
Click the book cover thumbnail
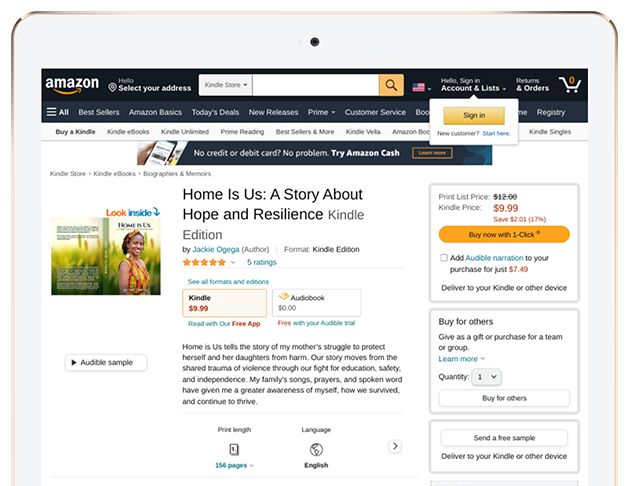click(x=106, y=257)
